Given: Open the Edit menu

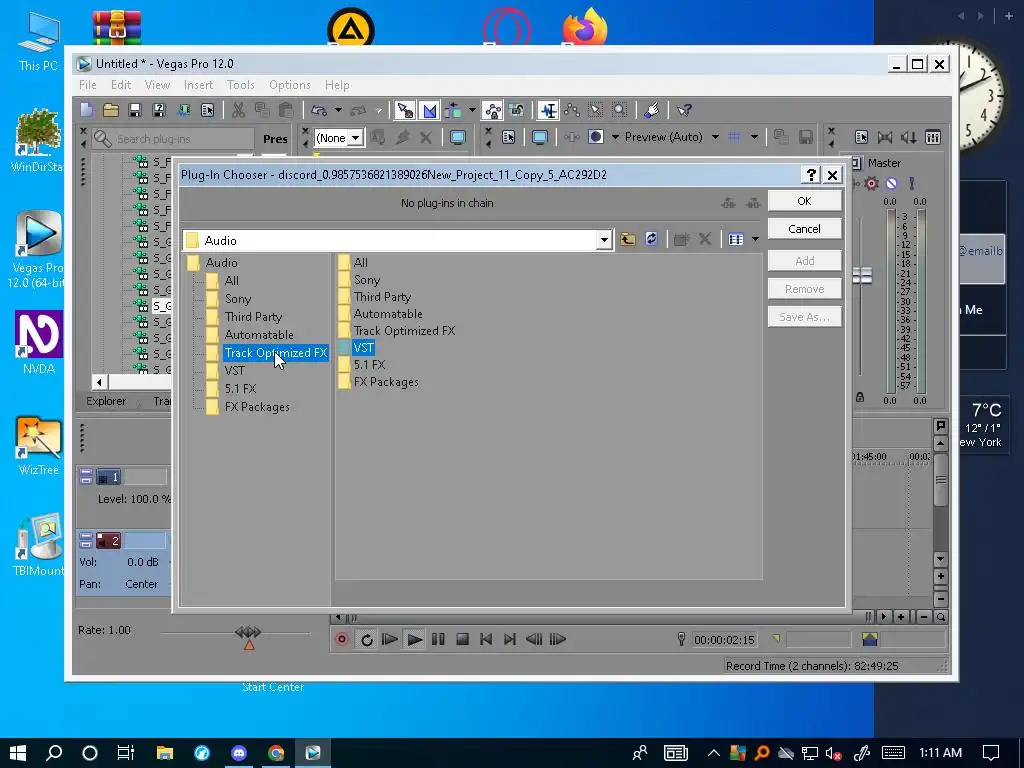Looking at the screenshot, I should [x=121, y=85].
